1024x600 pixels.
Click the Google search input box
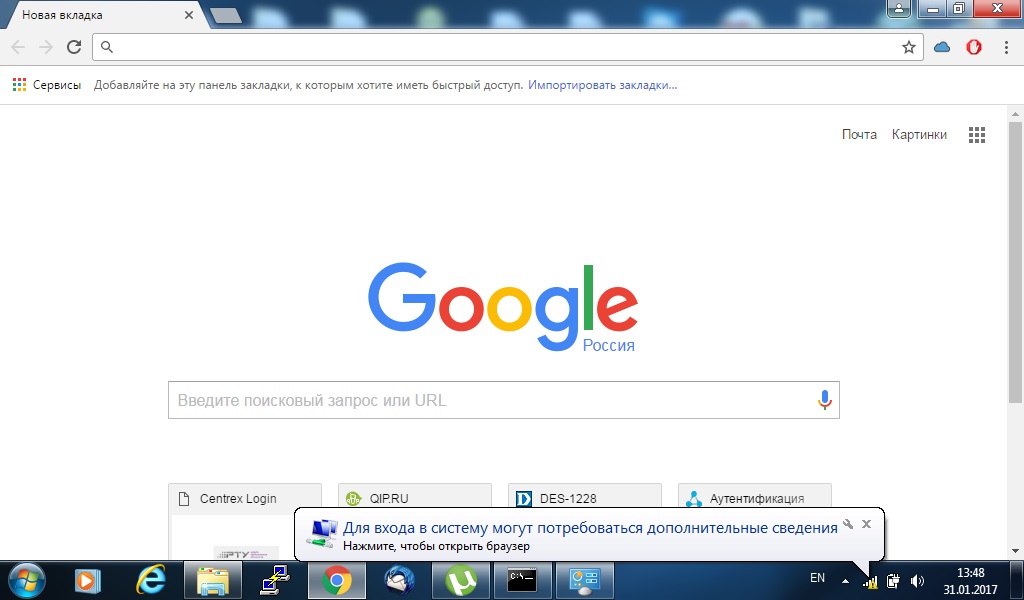pyautogui.click(x=490, y=400)
